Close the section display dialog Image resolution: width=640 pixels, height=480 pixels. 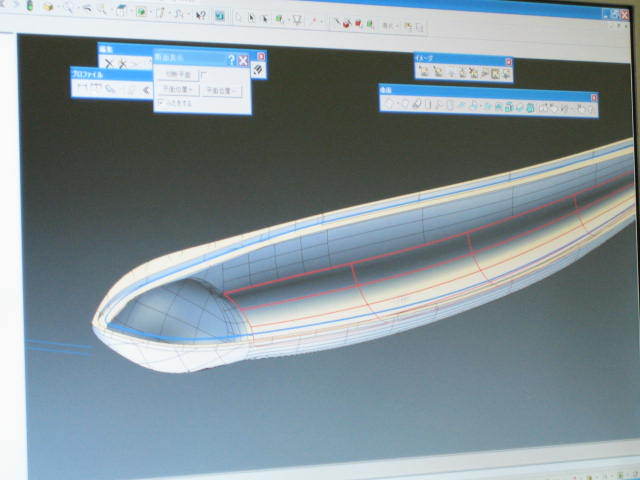pyautogui.click(x=243, y=61)
